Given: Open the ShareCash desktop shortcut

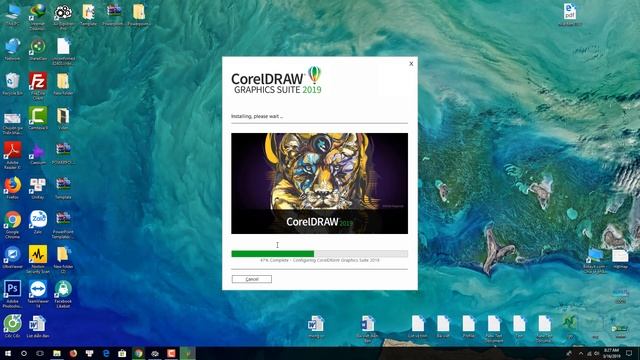Looking at the screenshot, I should coord(38,49).
